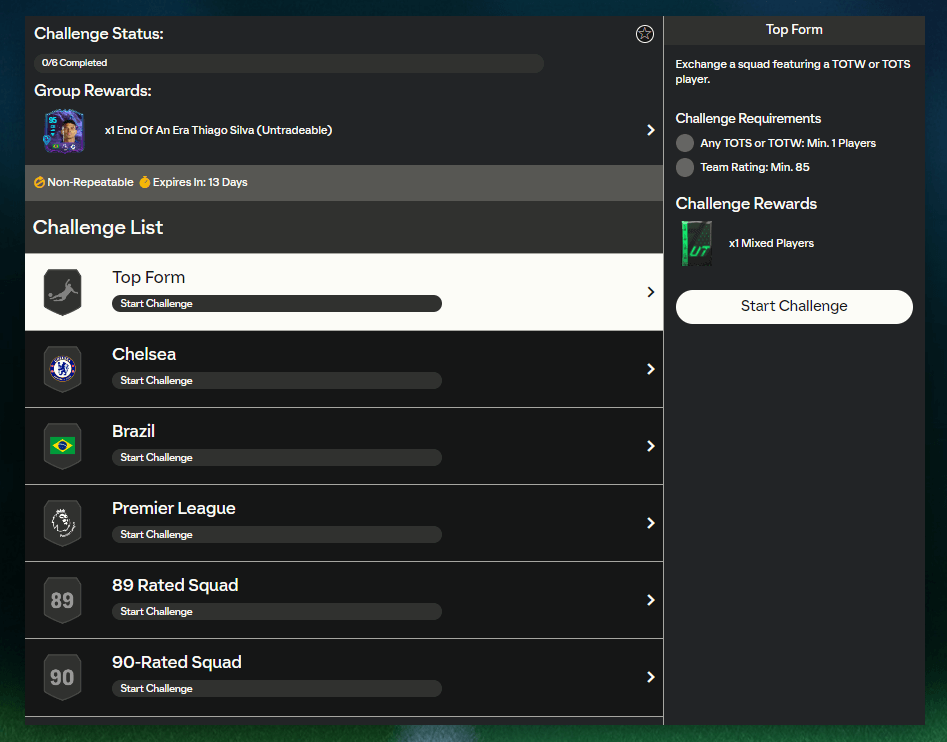Image resolution: width=947 pixels, height=742 pixels.
Task: Click the Chelsea club crest badge
Action: pyautogui.click(x=62, y=369)
